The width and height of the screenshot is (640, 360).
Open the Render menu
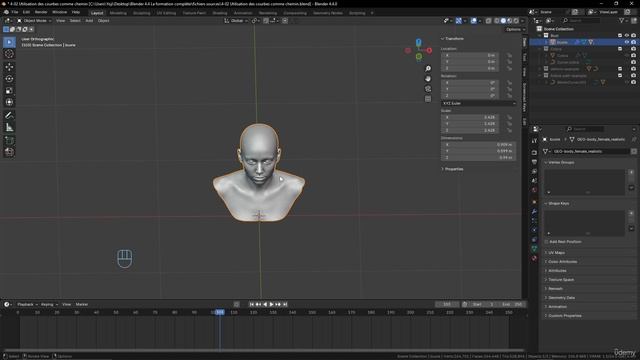coord(41,12)
